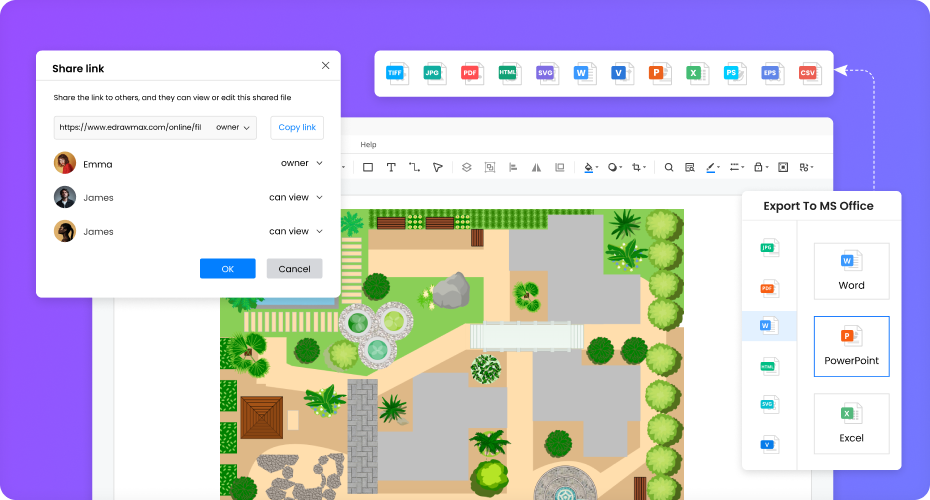Open the fill color bucket dropdown
The width and height of the screenshot is (930, 500).
(x=590, y=167)
